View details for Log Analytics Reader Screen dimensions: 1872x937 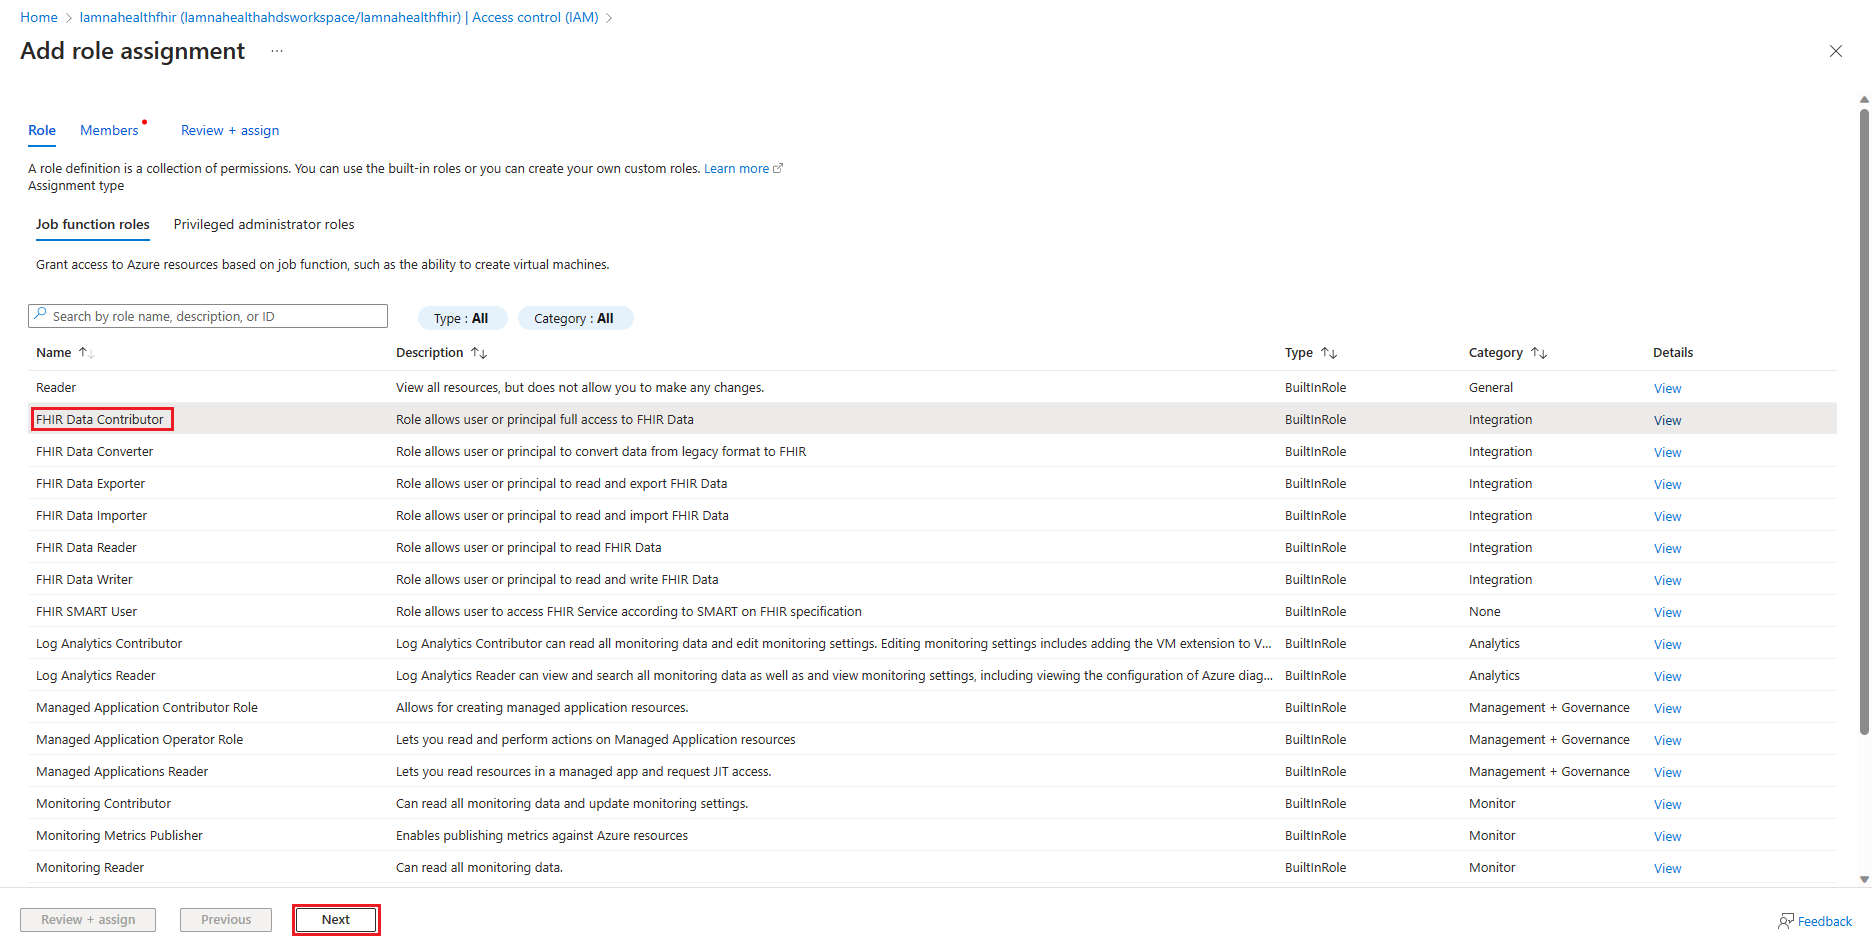tap(1667, 677)
